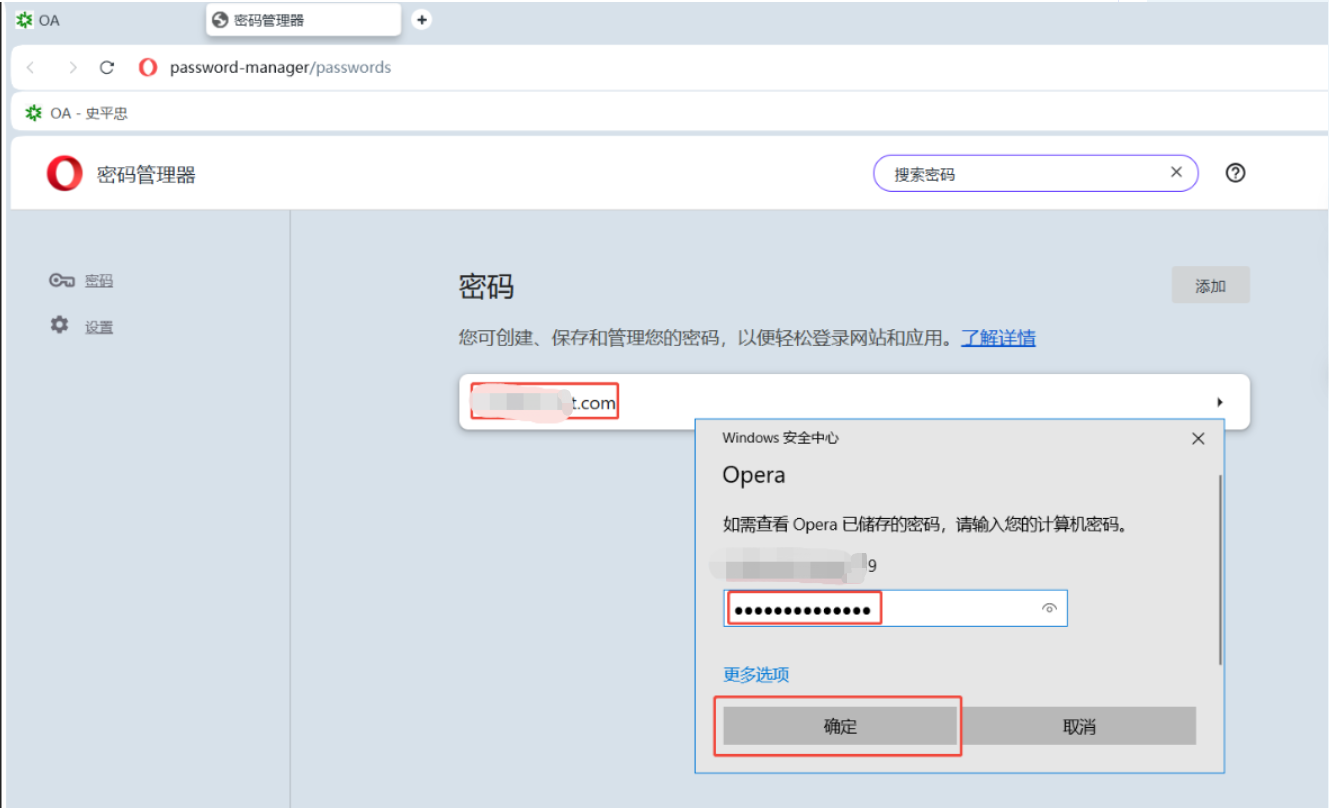Switch to the OA browser tab
Screen dimensions: 1329x808
tap(105, 20)
